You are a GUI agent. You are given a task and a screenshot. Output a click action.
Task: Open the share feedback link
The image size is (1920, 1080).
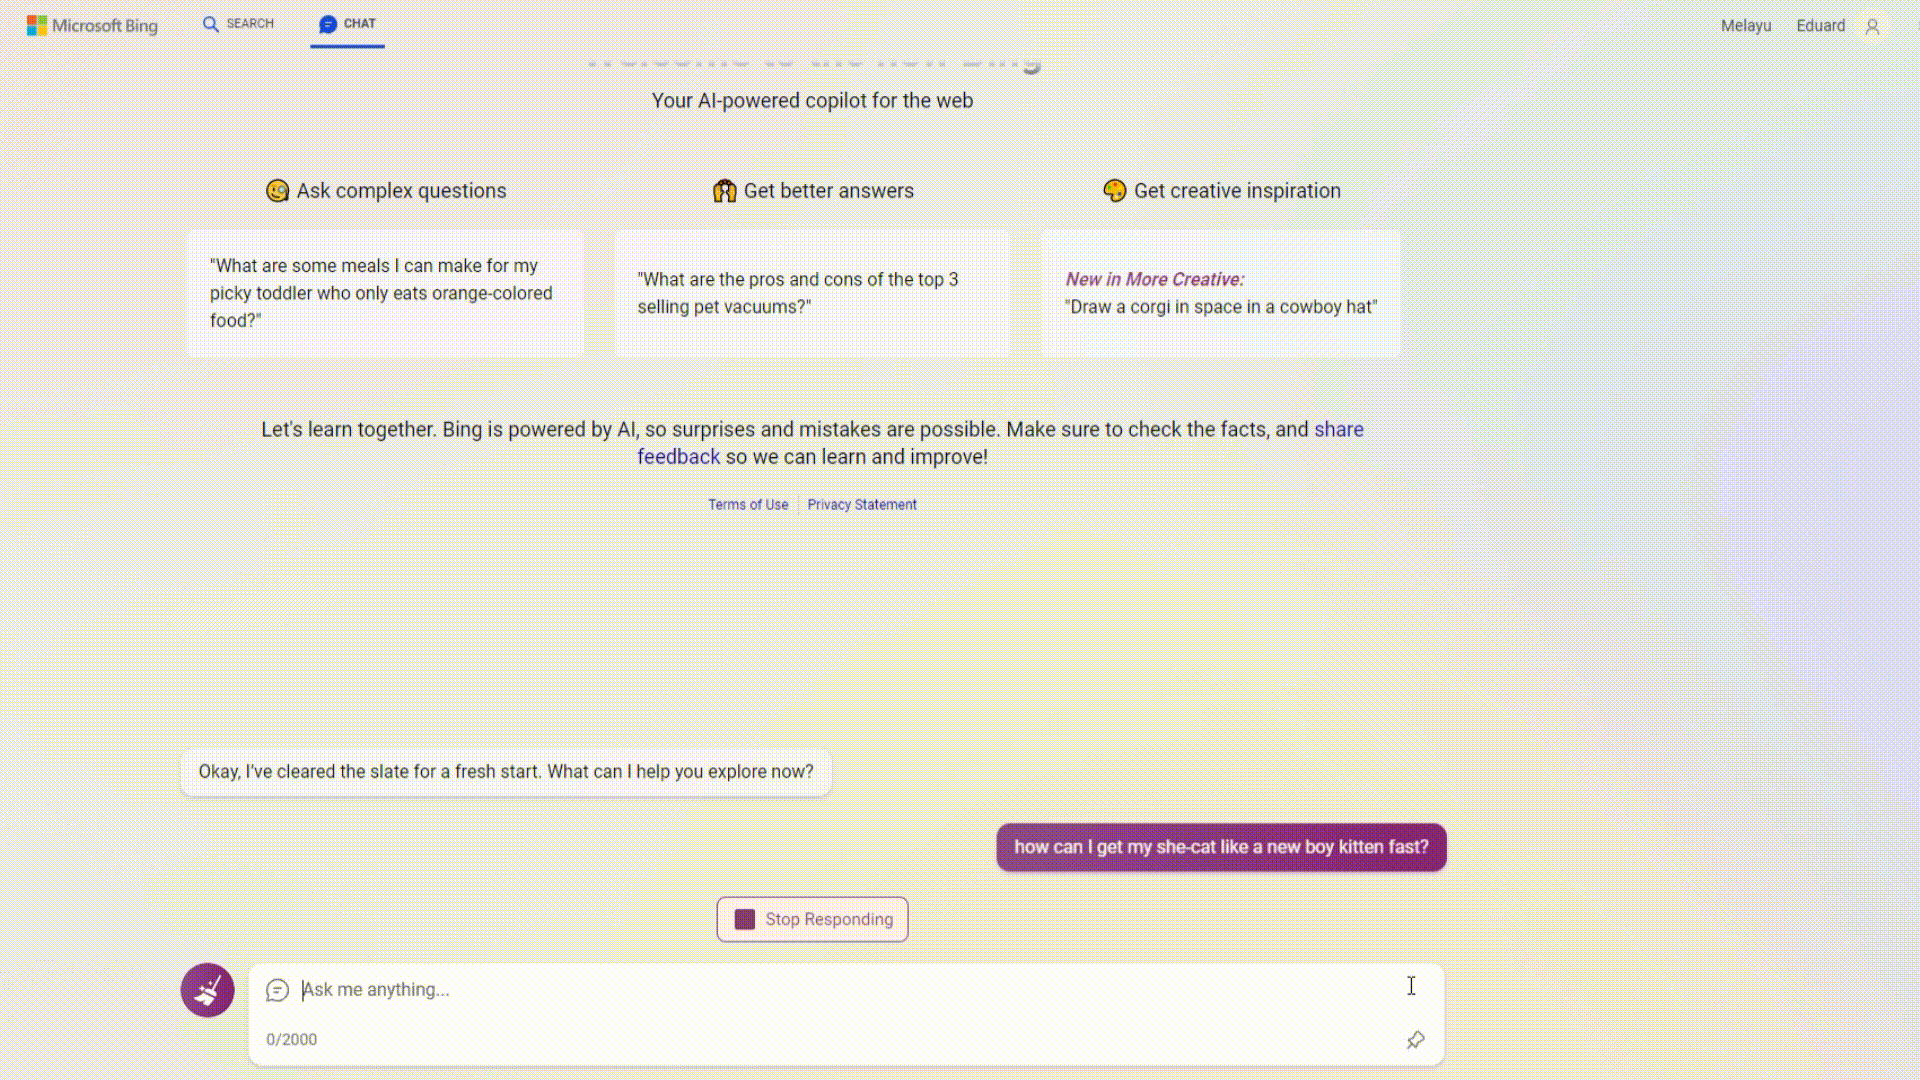click(x=1000, y=443)
